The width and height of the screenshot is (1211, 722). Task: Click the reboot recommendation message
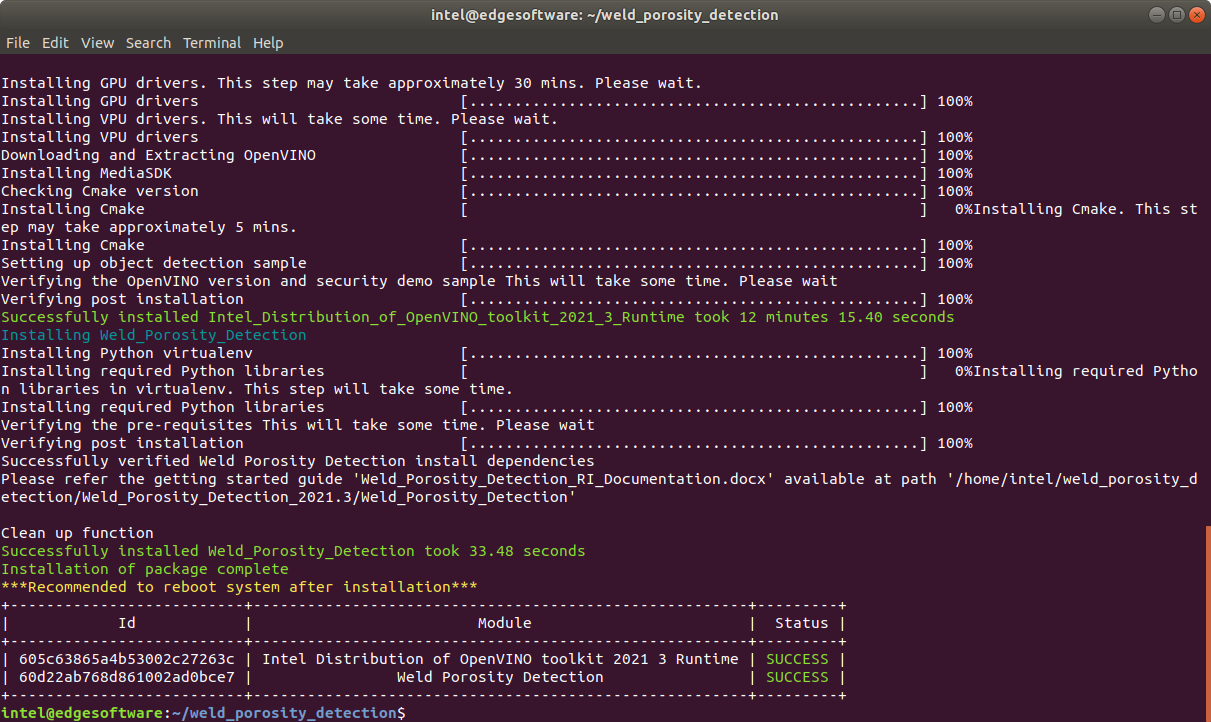[239, 587]
